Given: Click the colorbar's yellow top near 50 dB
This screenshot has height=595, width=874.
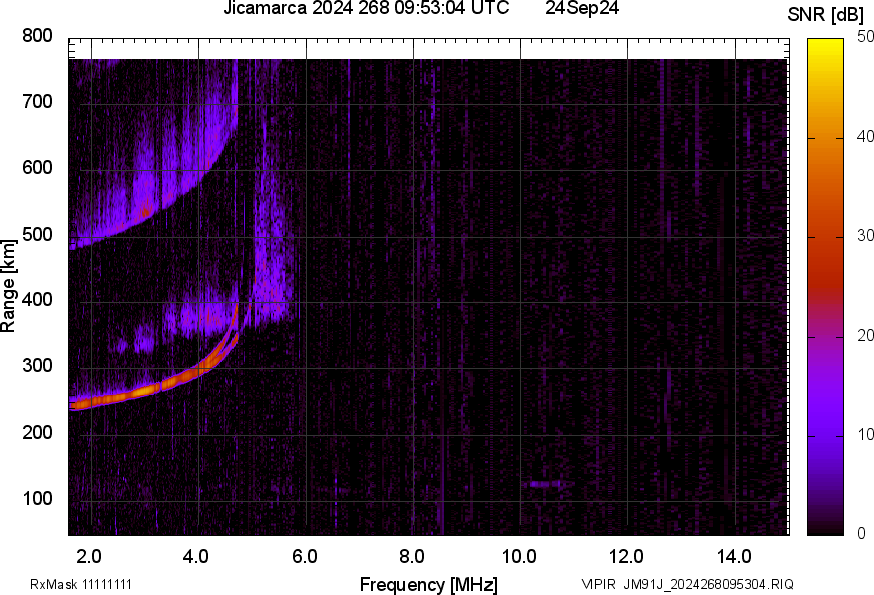Looking at the screenshot, I should point(826,45).
